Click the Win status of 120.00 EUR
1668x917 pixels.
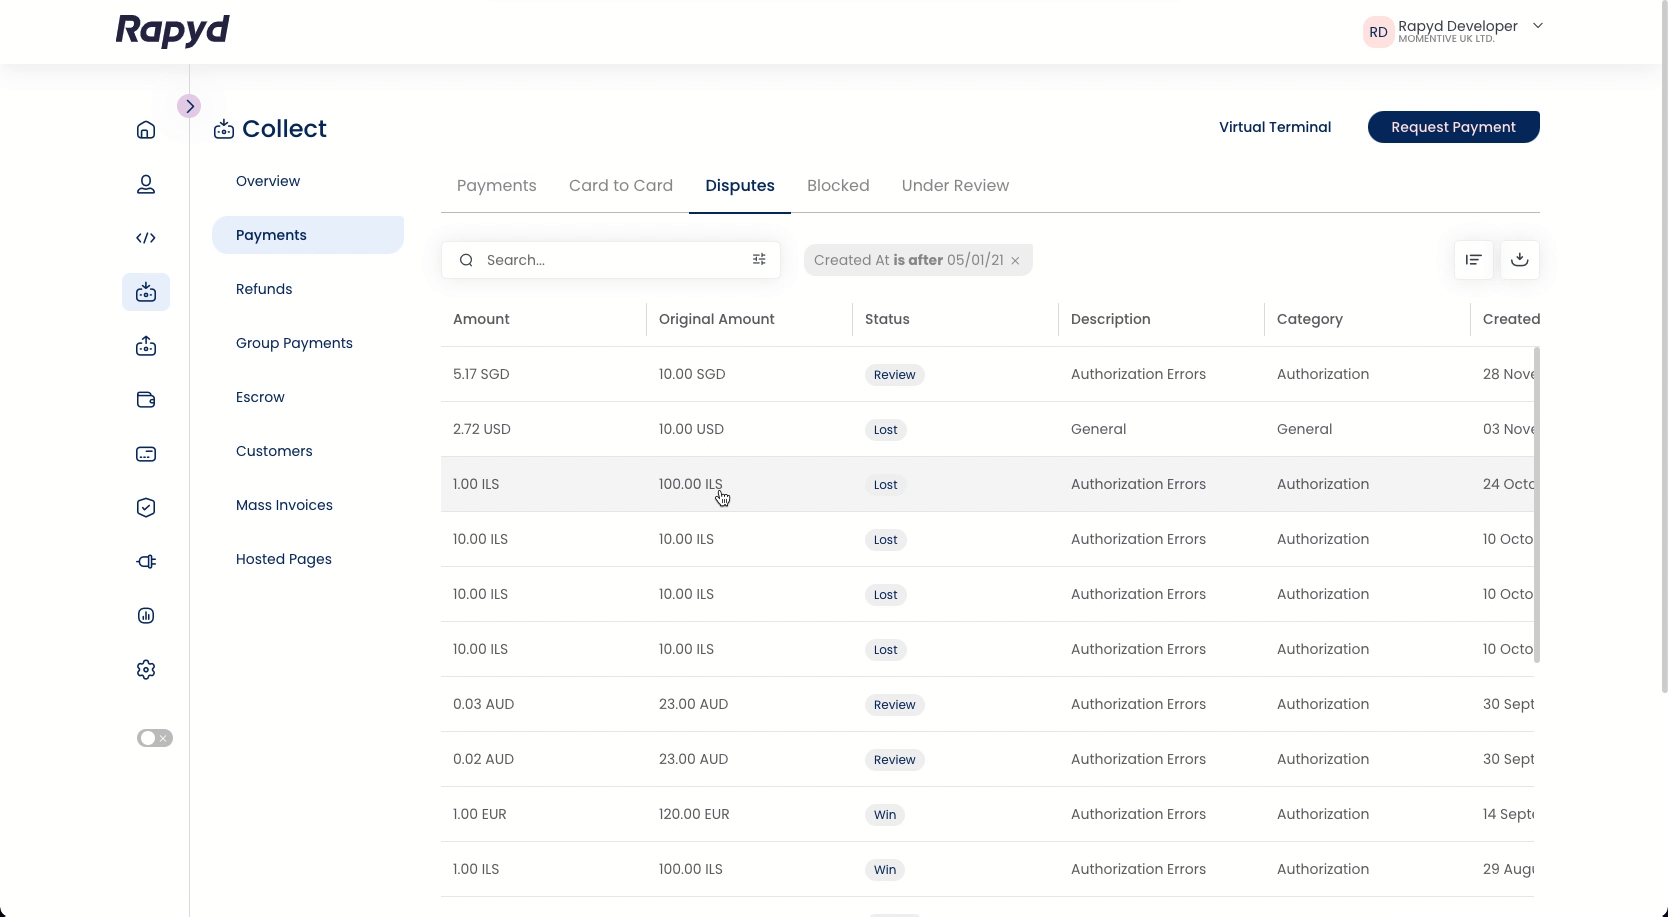(x=885, y=815)
